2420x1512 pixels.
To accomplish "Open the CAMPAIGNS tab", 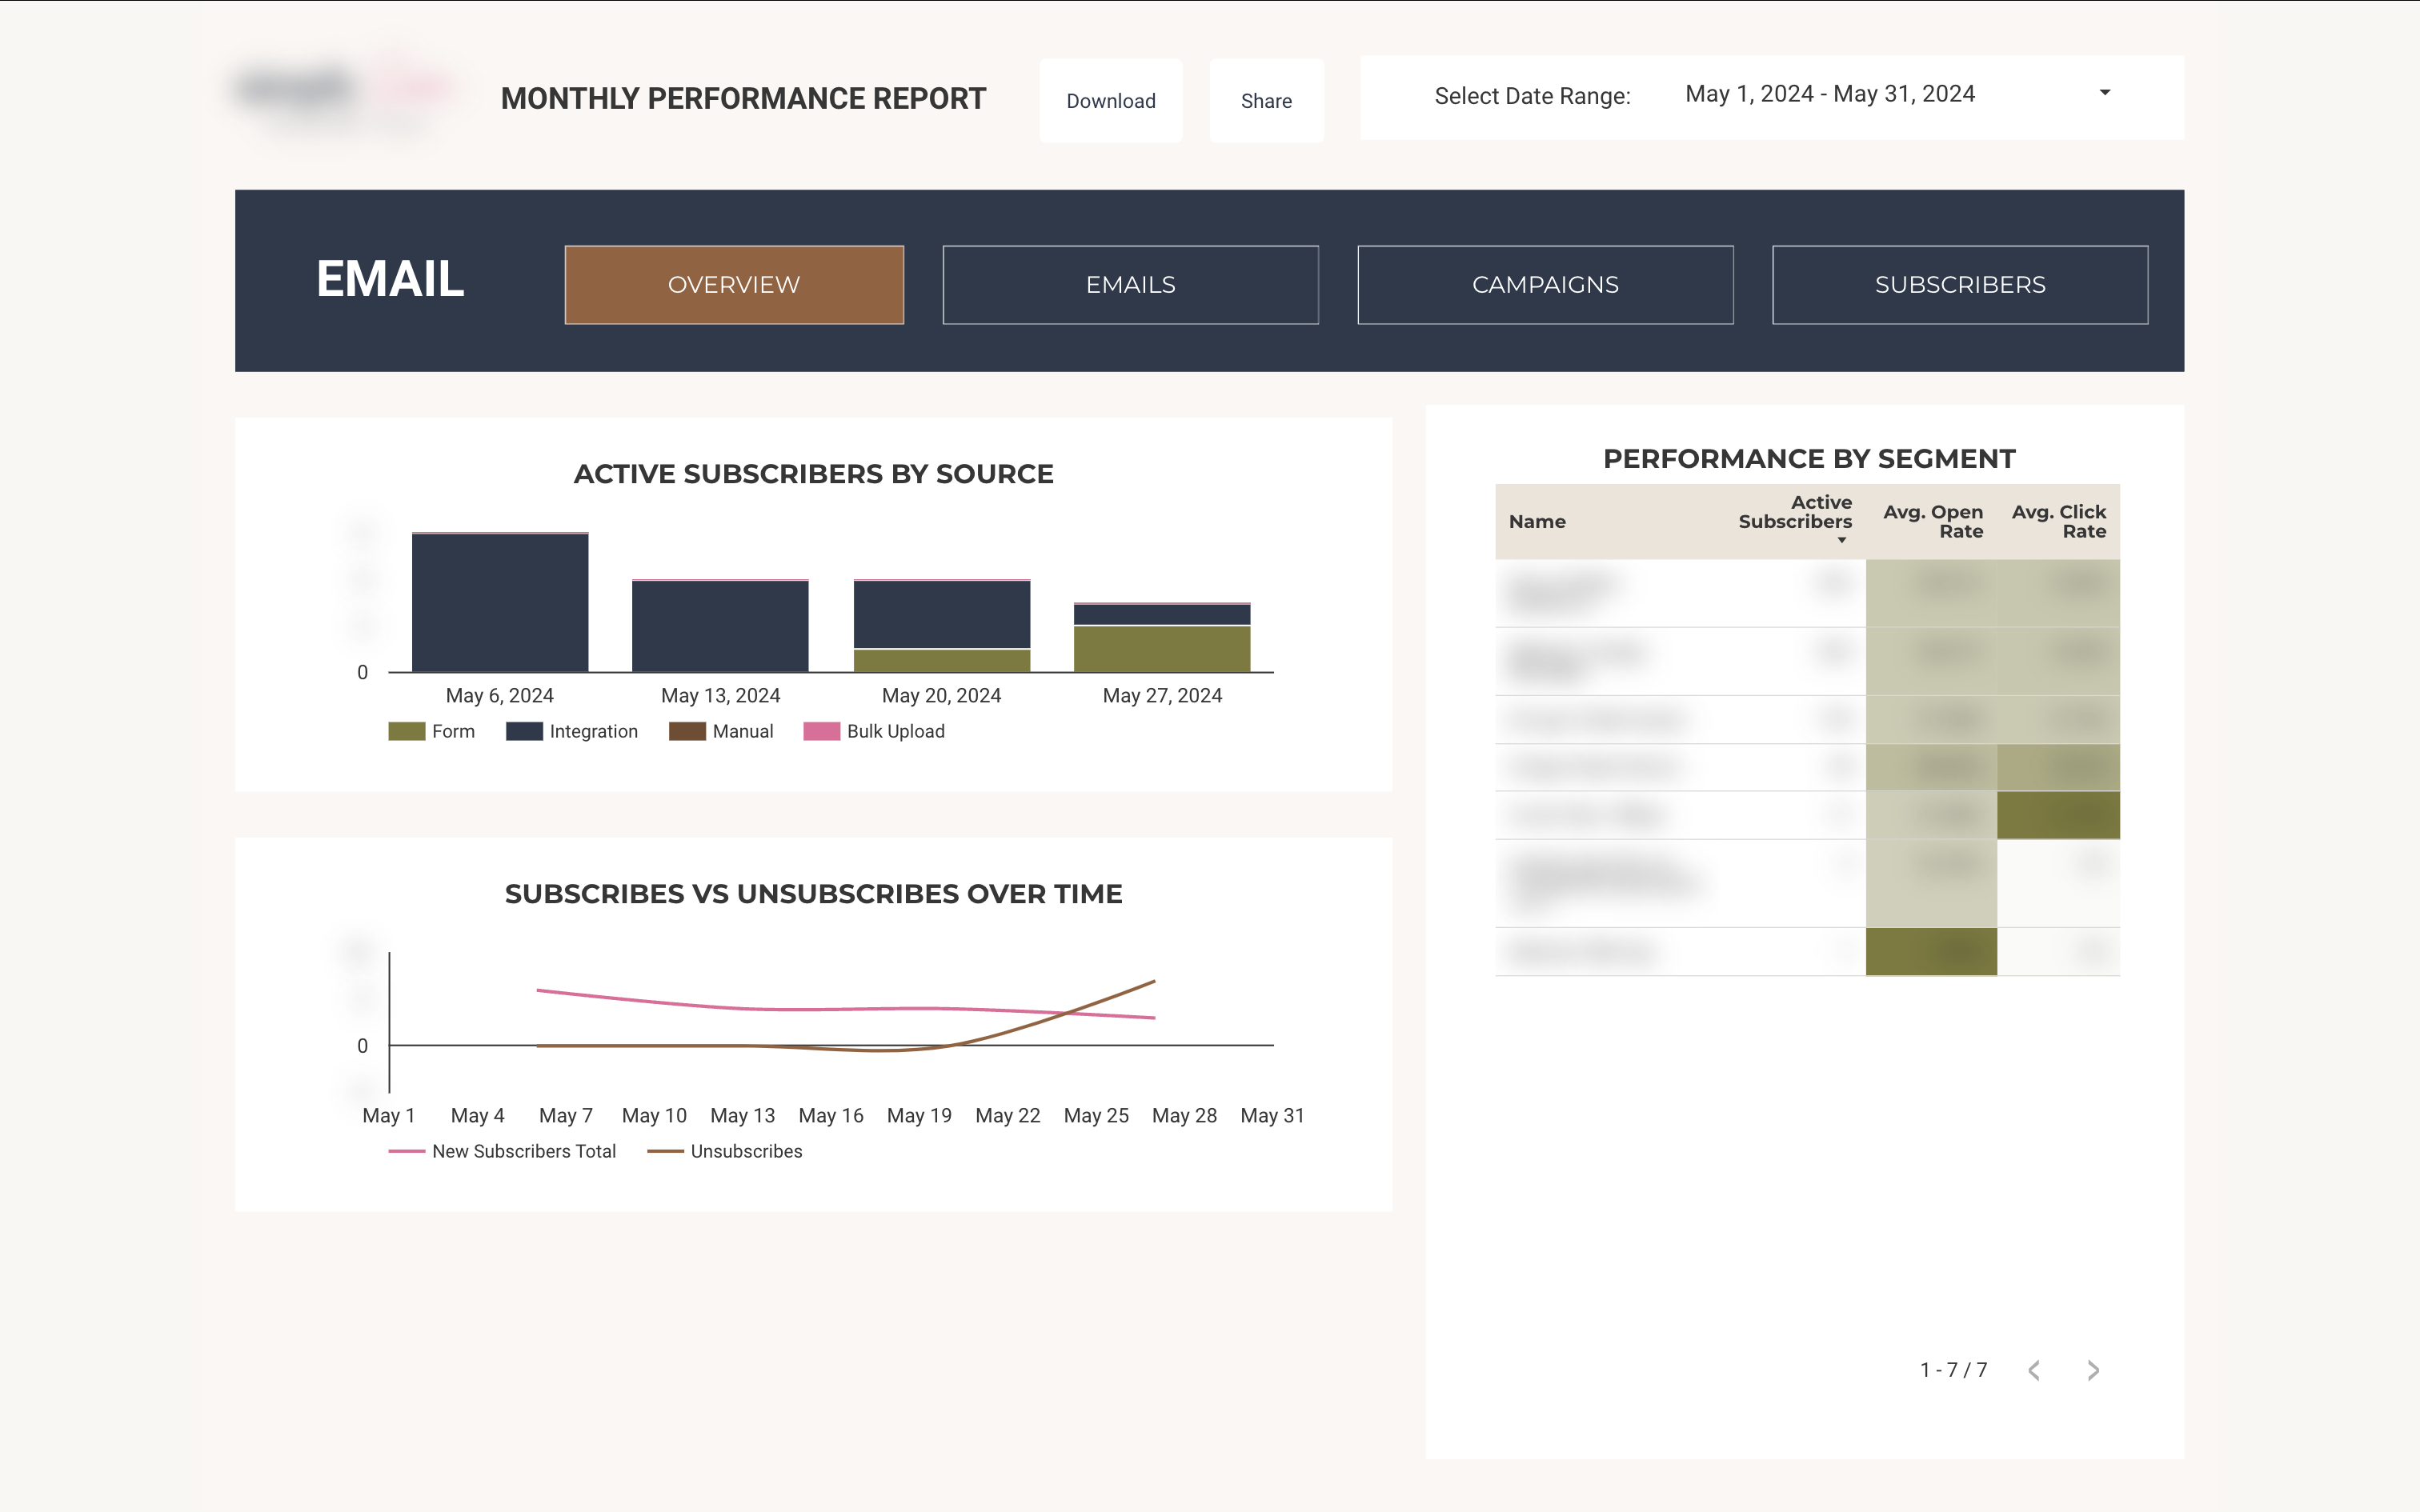I will click(1545, 284).
